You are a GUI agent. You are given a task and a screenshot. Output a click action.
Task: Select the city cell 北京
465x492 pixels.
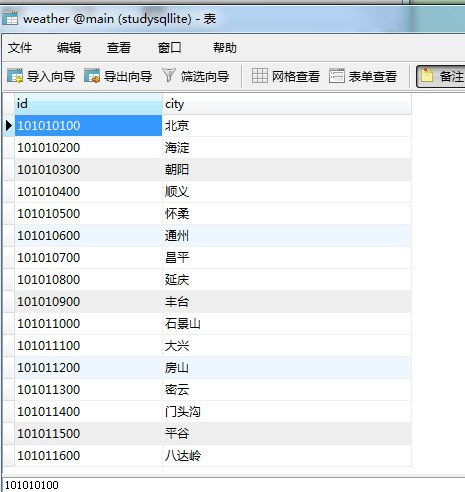(287, 126)
